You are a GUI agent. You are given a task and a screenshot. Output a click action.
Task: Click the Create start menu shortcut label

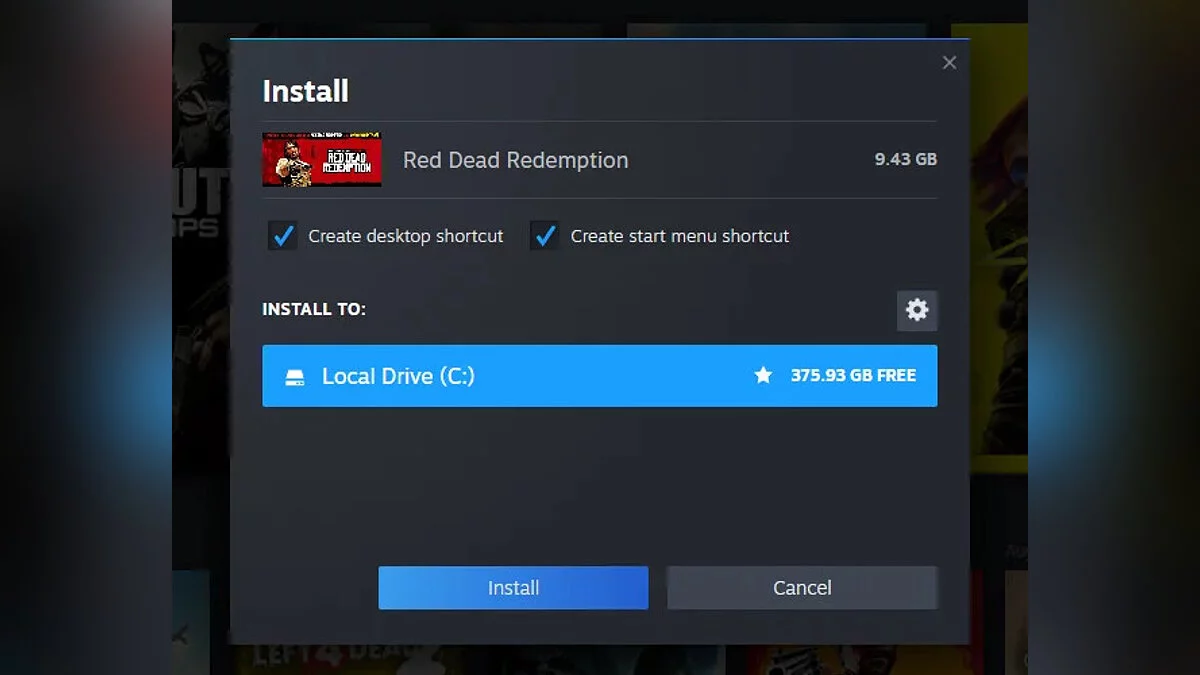680,236
